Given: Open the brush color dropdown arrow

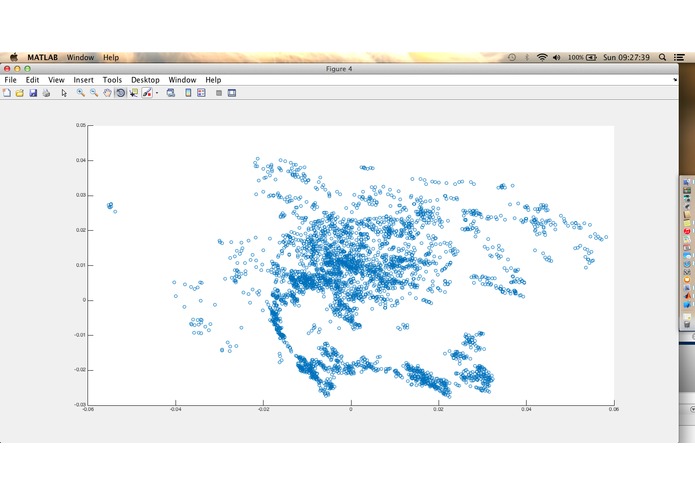Looking at the screenshot, I should (157, 93).
